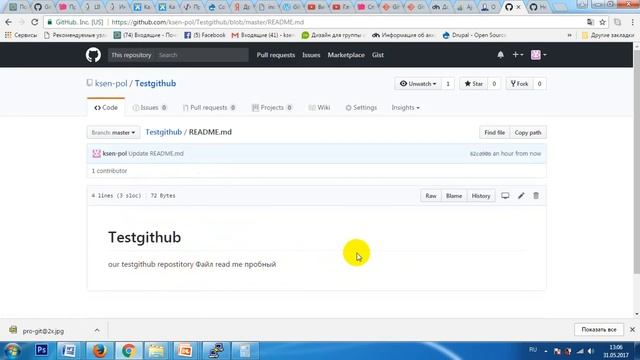Open Photoshop from taskbar

click(x=41, y=351)
